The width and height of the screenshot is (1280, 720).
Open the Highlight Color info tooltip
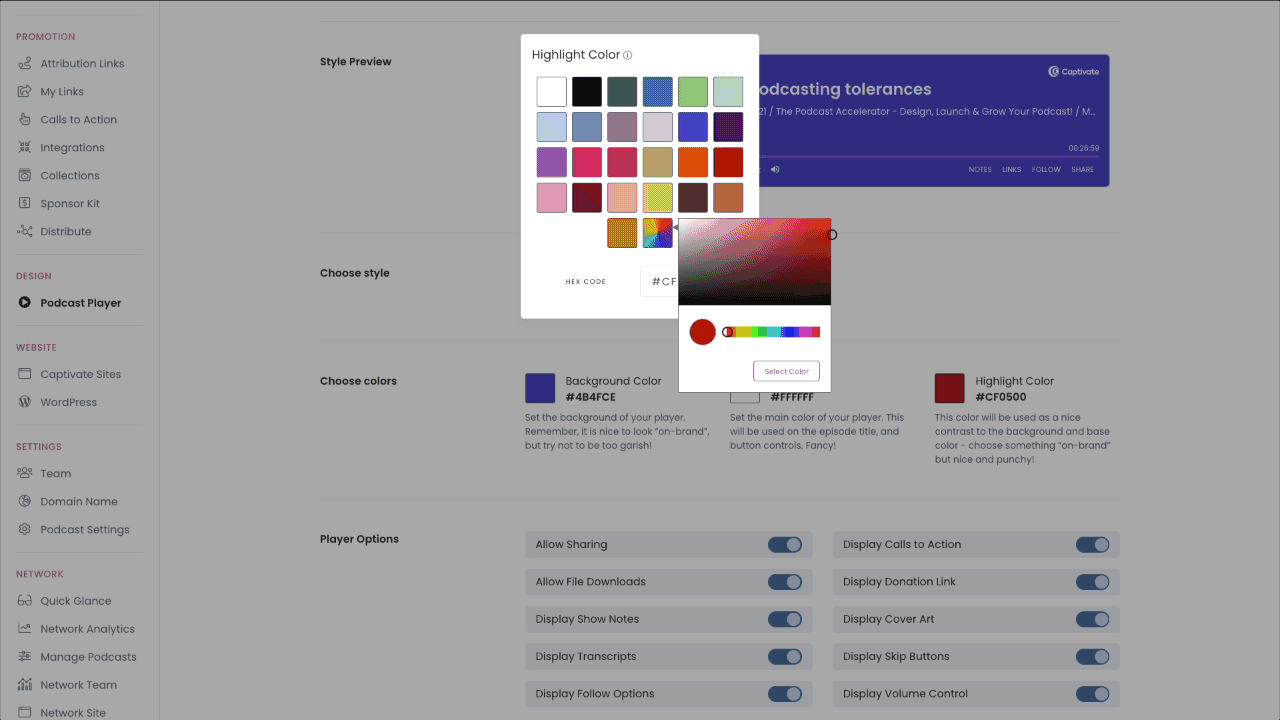[630, 55]
